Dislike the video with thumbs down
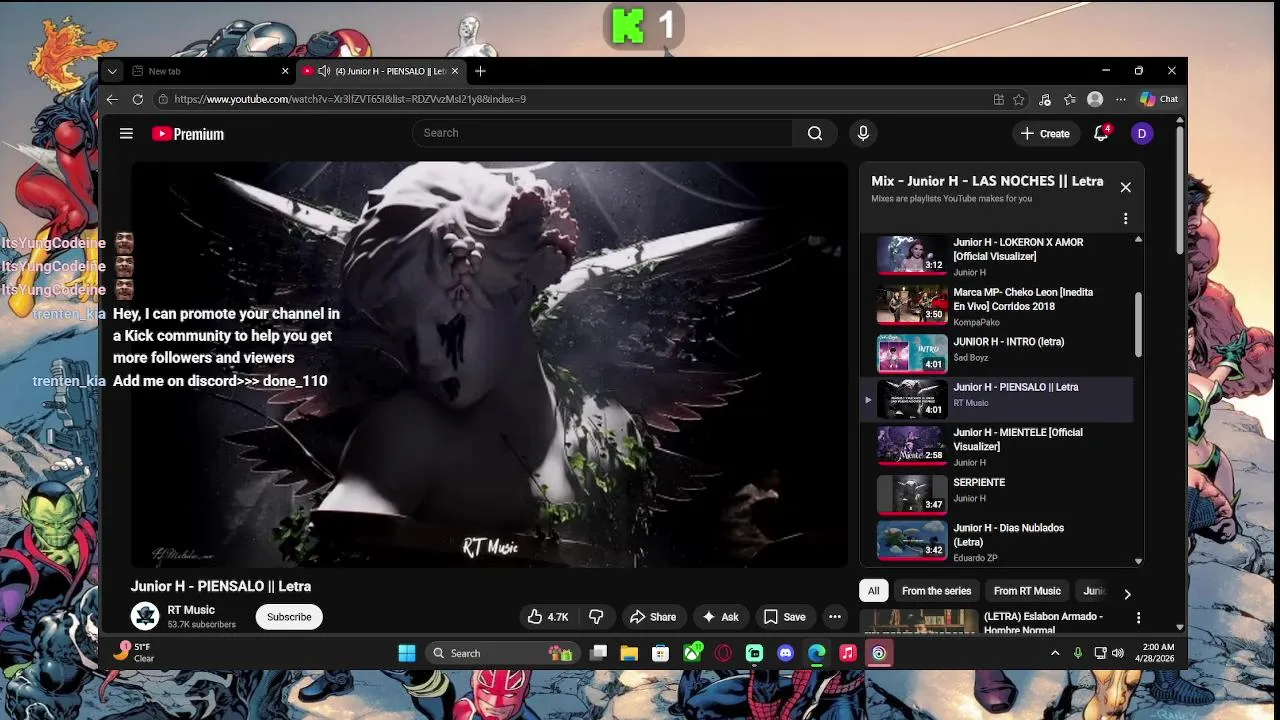Viewport: 1280px width, 720px height. pyautogui.click(x=596, y=617)
